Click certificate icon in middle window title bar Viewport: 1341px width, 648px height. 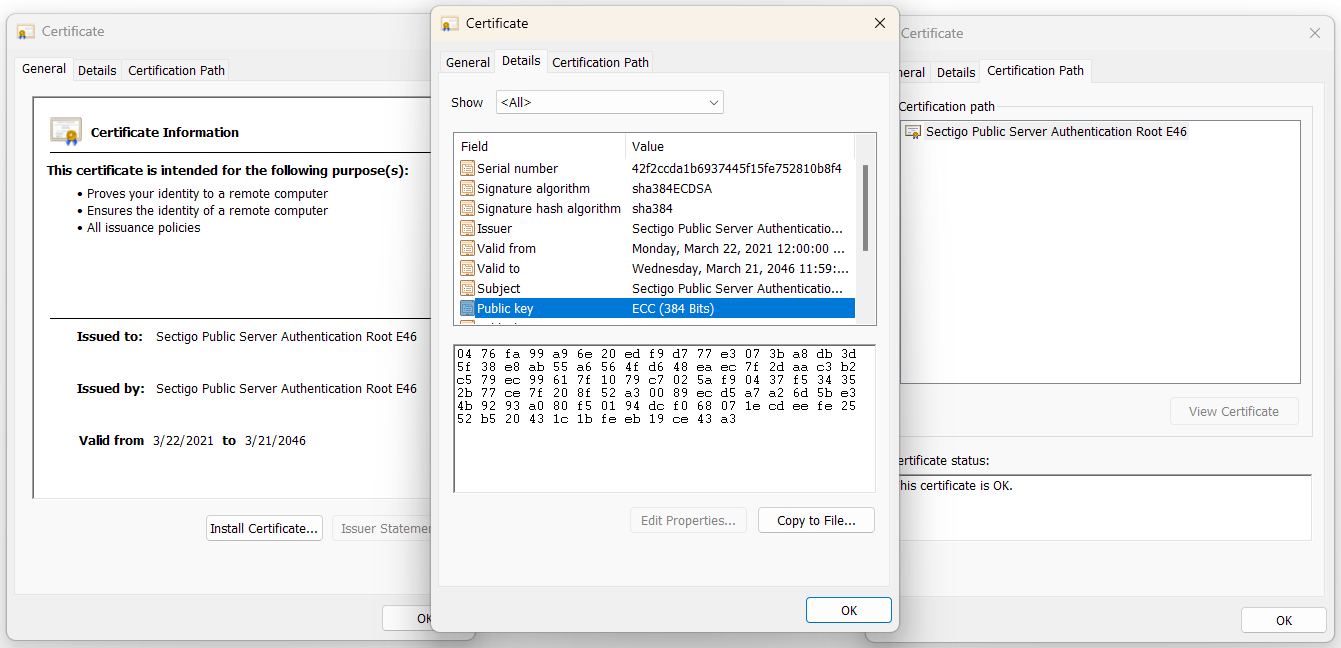(x=450, y=23)
